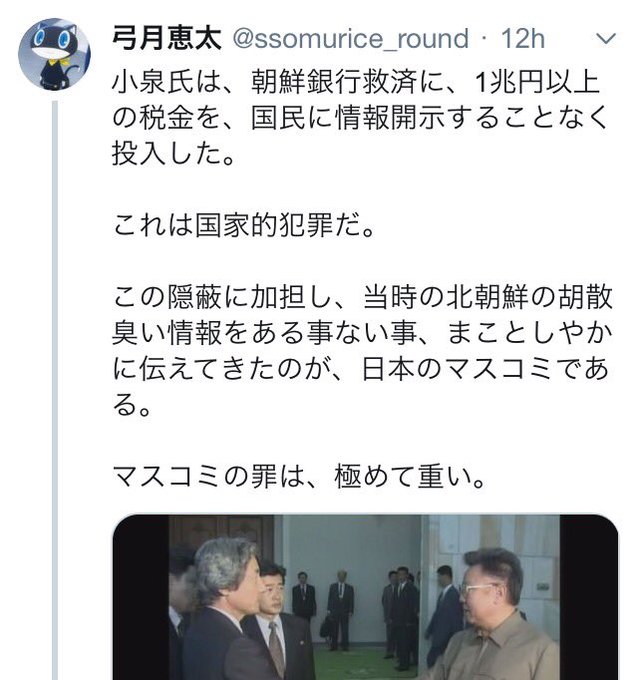Open the embedded photo thumbnail
This screenshot has width=638, height=680.
[x=365, y=597]
